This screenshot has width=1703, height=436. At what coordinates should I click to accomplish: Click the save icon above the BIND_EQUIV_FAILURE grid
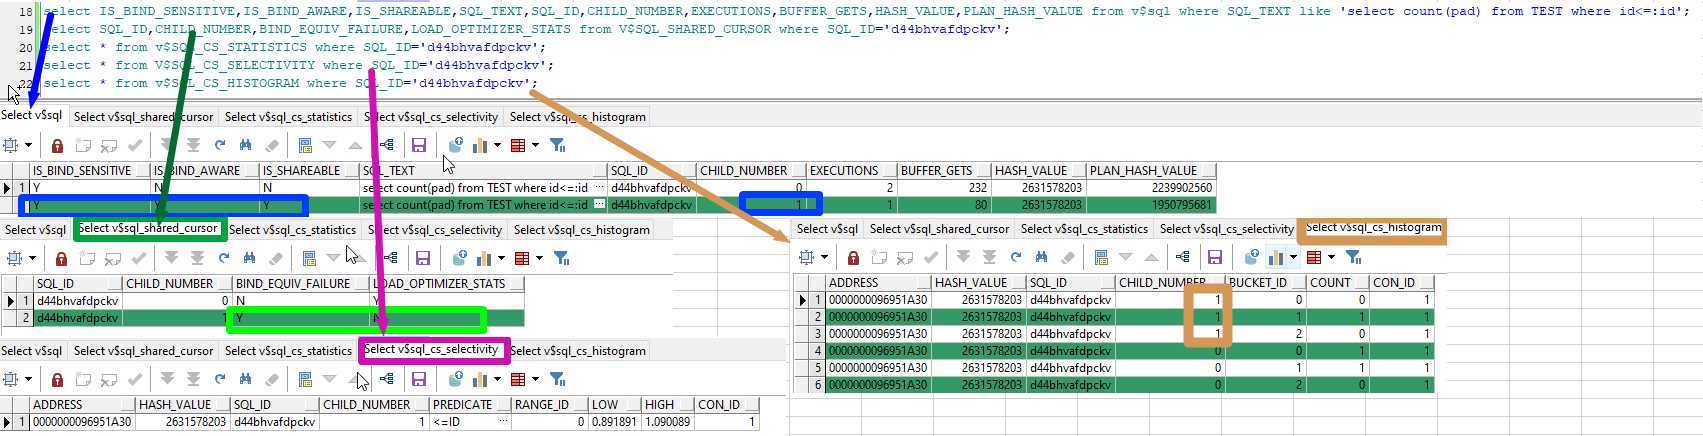[422, 258]
